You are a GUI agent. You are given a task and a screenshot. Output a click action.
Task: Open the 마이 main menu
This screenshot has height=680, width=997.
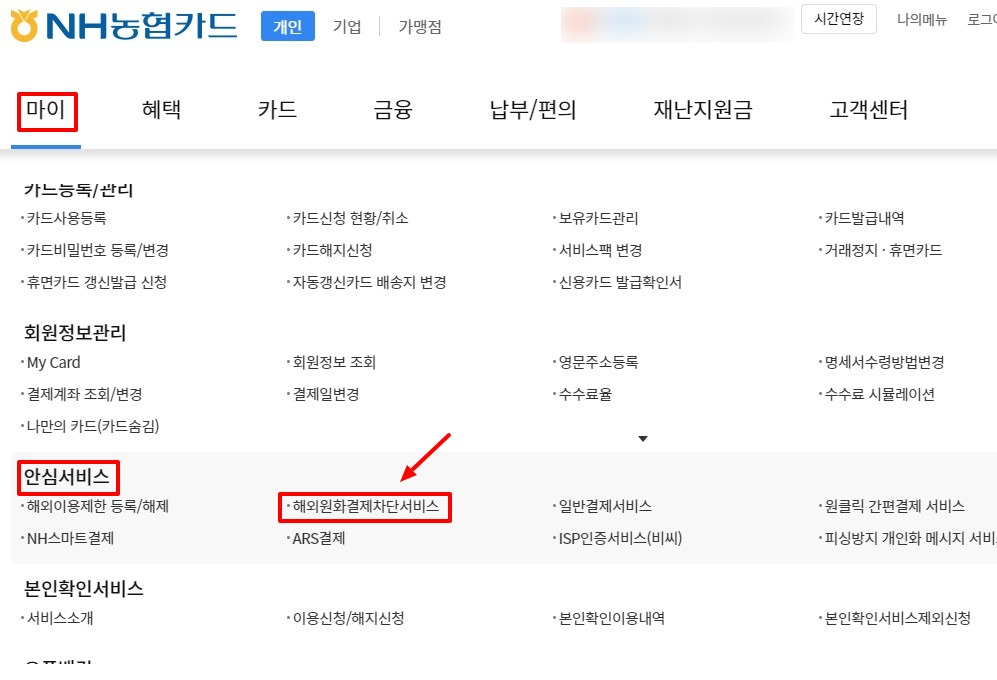coord(46,109)
